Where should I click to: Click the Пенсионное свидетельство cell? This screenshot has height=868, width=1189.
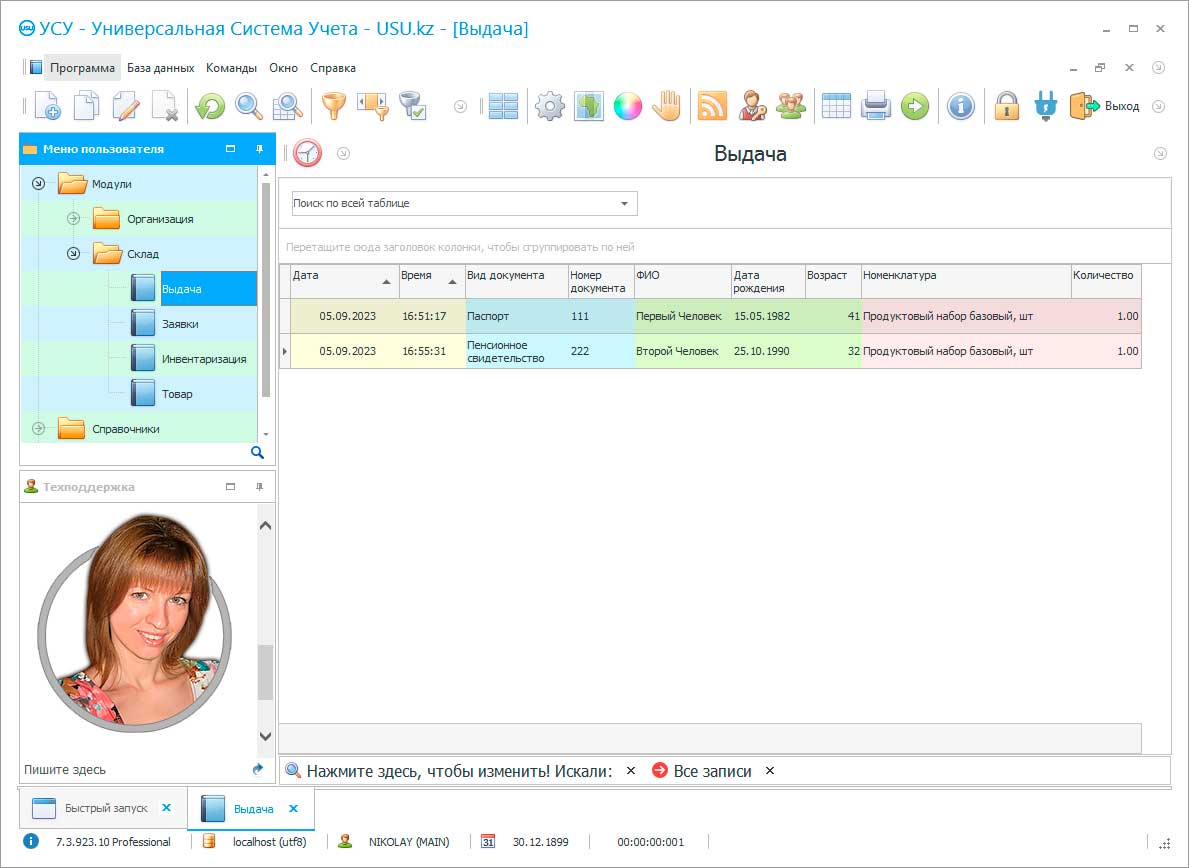[x=516, y=351]
